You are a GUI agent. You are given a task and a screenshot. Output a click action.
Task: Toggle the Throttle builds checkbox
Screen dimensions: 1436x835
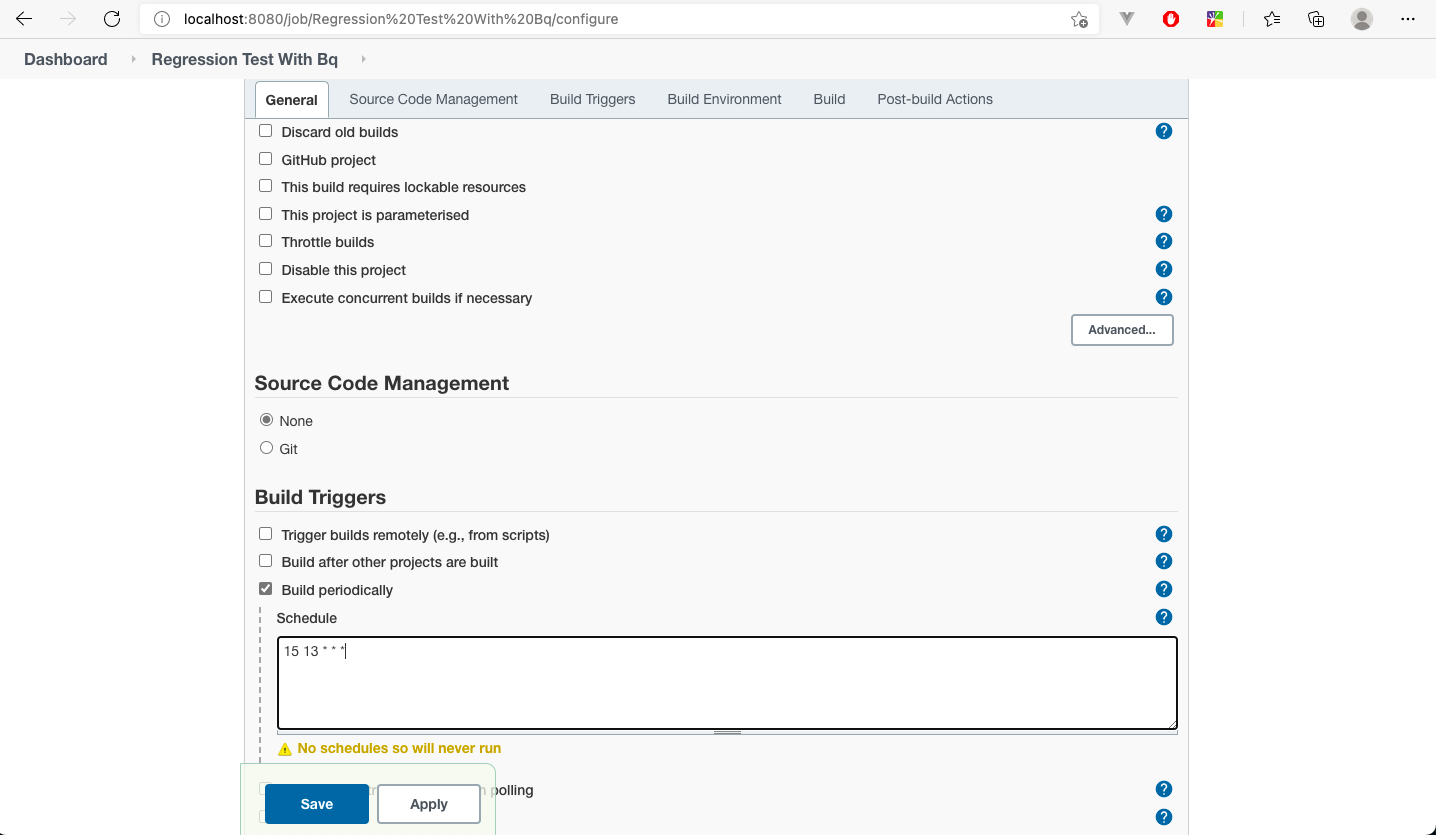(266, 241)
